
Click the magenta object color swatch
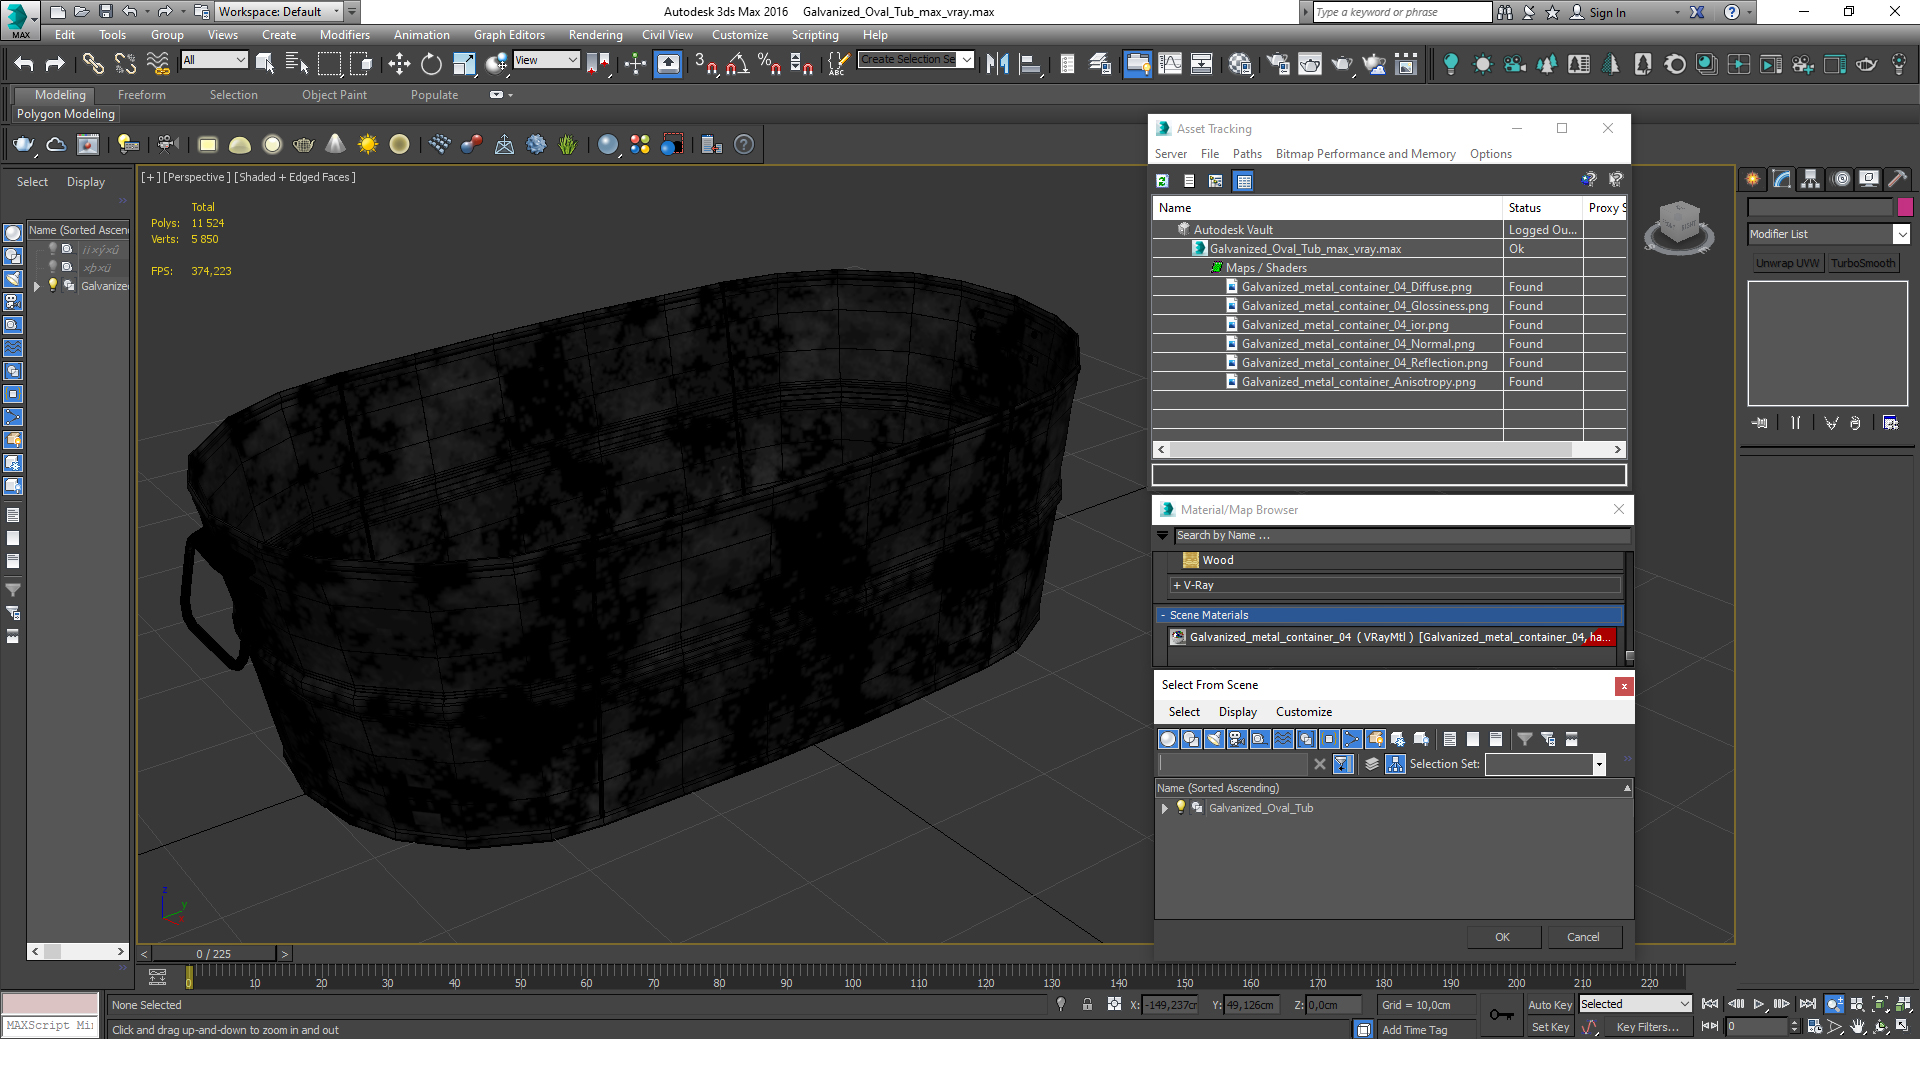1905,207
